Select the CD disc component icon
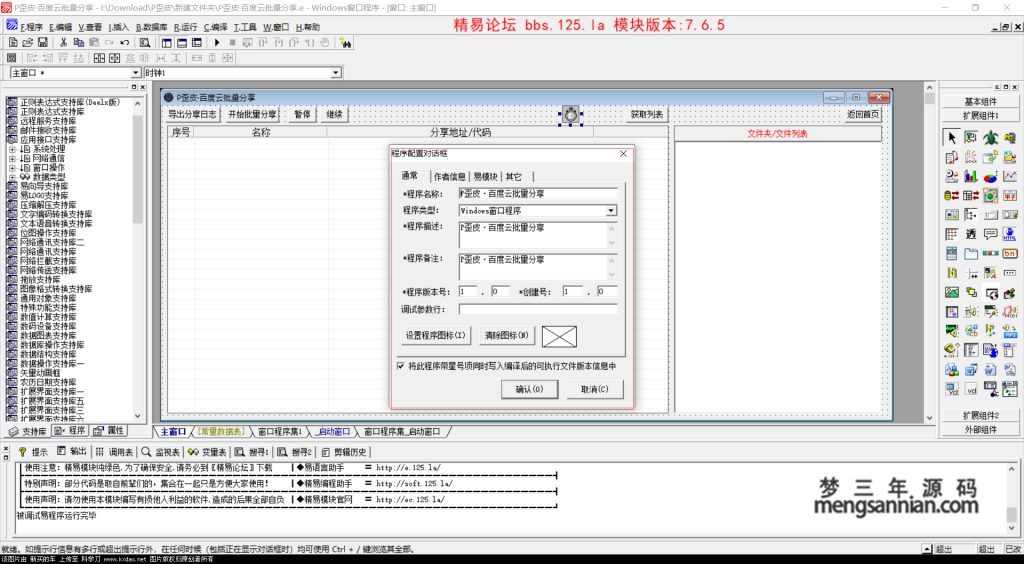This screenshot has width=1024, height=564. (971, 332)
